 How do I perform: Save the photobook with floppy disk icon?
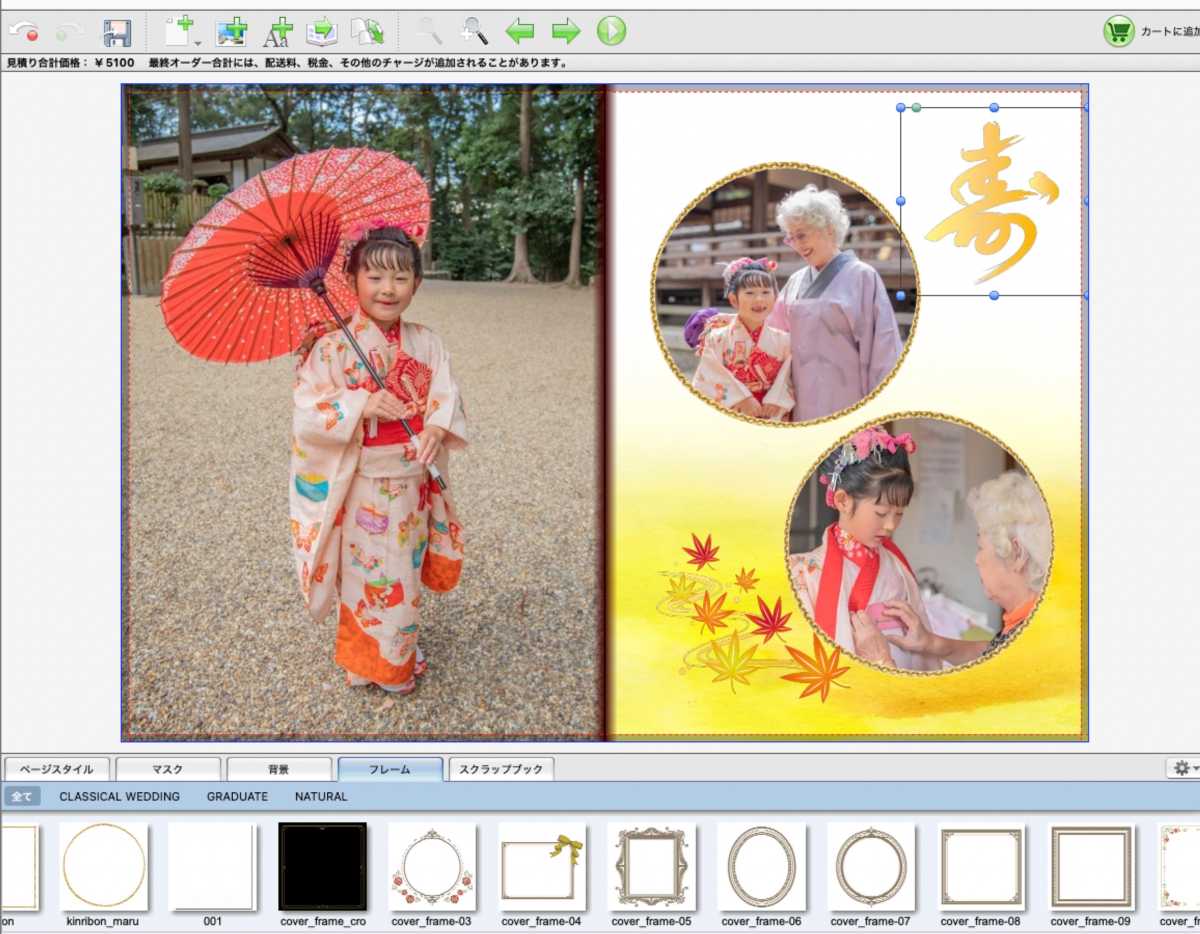(117, 32)
